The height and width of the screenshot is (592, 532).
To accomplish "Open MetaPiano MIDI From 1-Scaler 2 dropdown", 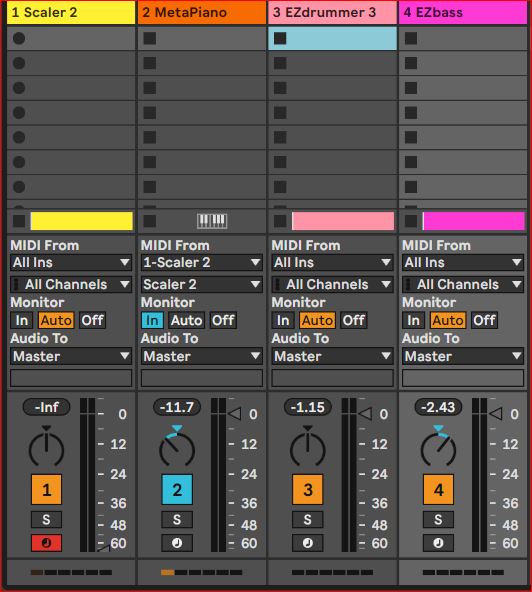I will (202, 262).
